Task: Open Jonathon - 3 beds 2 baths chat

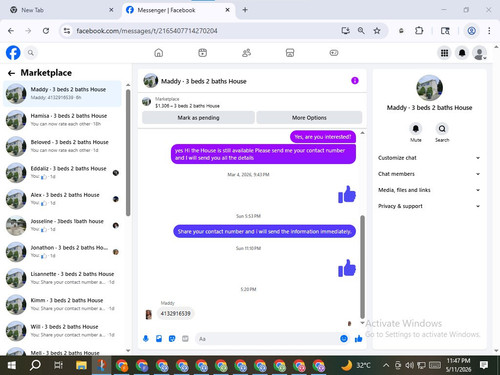Action: pos(63,251)
